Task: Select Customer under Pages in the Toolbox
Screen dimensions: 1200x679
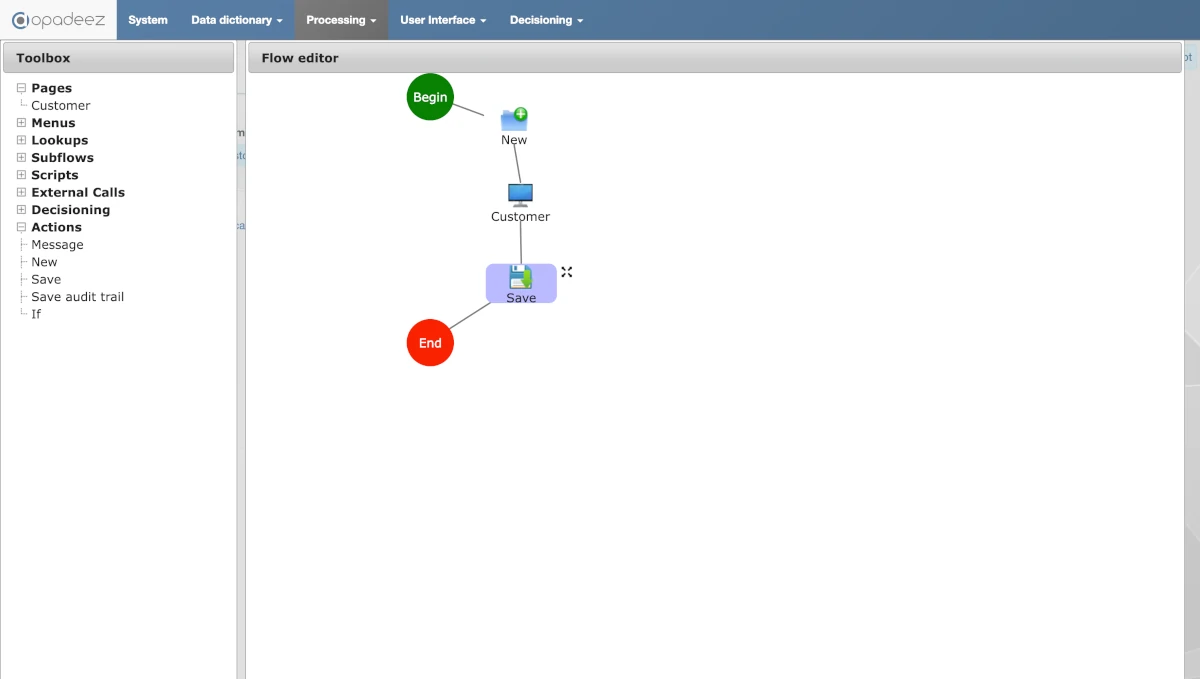Action: point(62,105)
